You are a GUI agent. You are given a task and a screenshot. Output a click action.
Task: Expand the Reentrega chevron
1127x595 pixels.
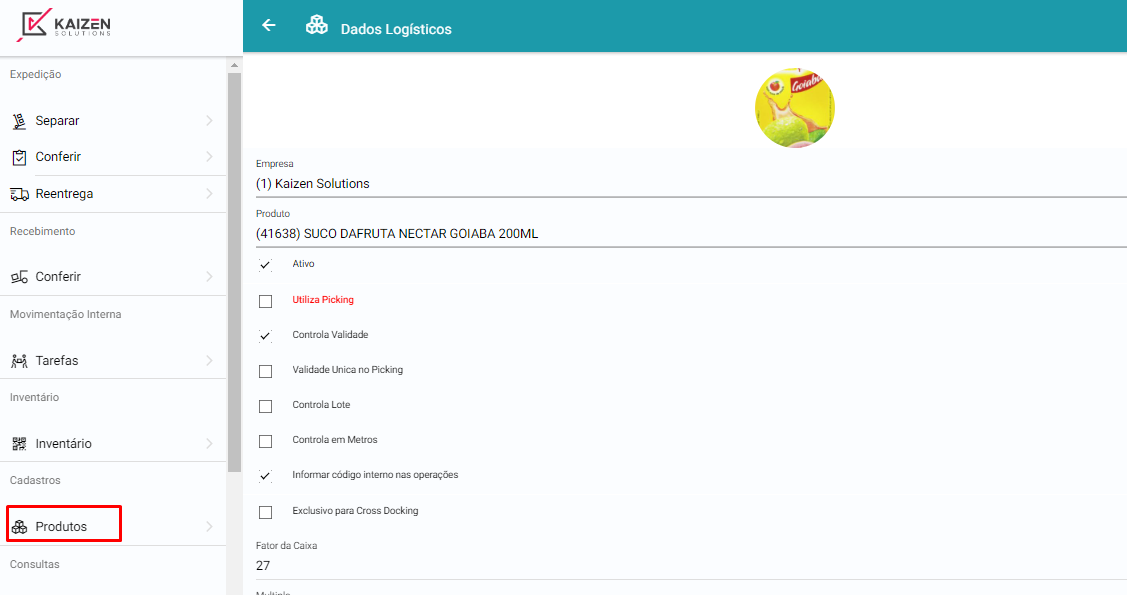coord(209,194)
